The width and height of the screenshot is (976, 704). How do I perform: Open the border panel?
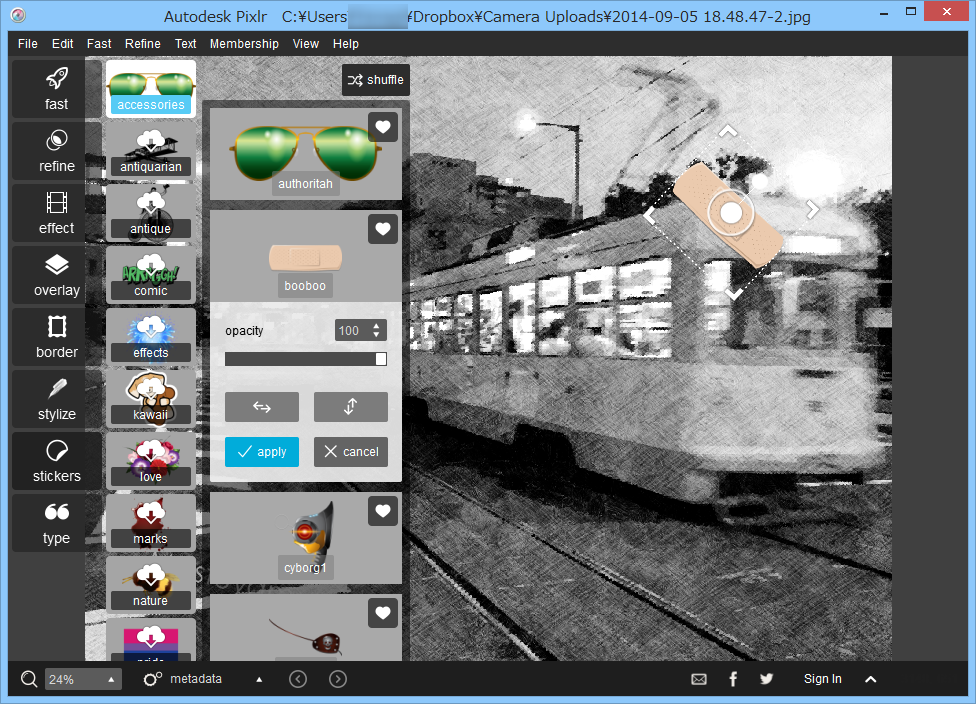point(56,337)
